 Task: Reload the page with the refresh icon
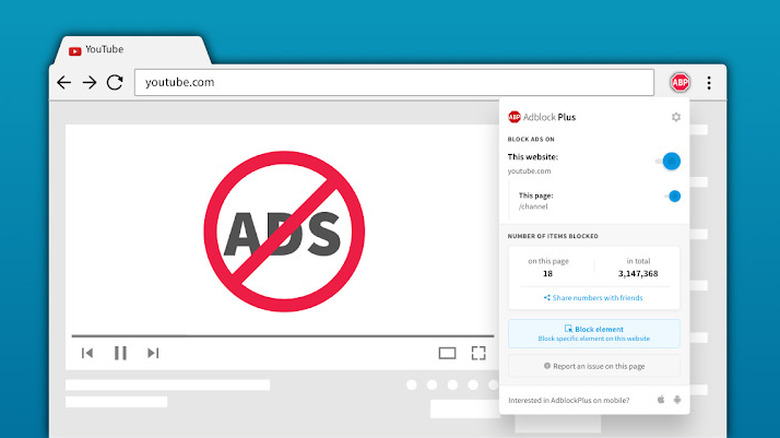coord(115,82)
